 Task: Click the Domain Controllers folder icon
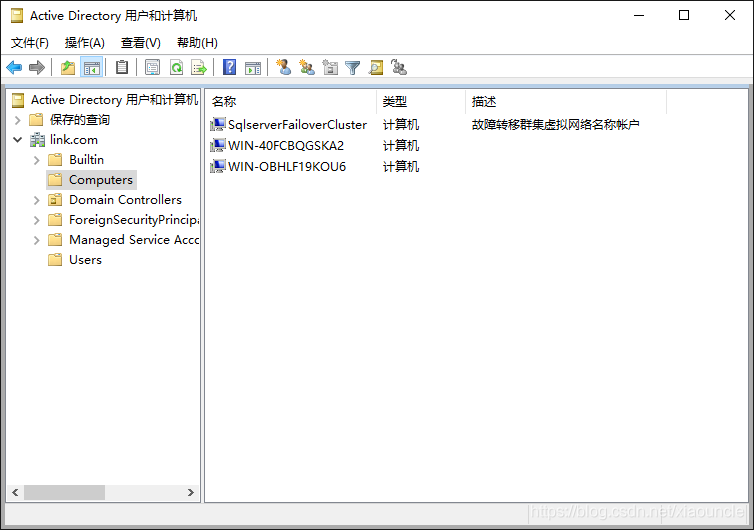pyautogui.click(x=55, y=200)
